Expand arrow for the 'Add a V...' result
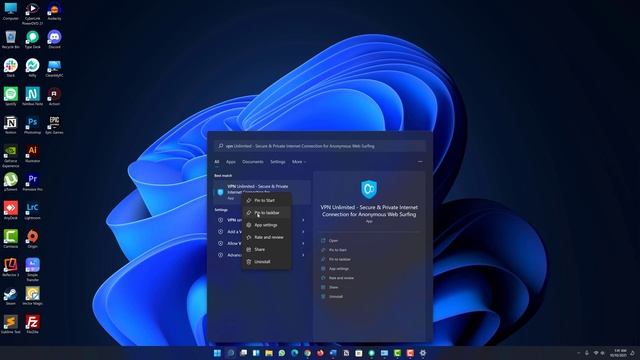 303,232
